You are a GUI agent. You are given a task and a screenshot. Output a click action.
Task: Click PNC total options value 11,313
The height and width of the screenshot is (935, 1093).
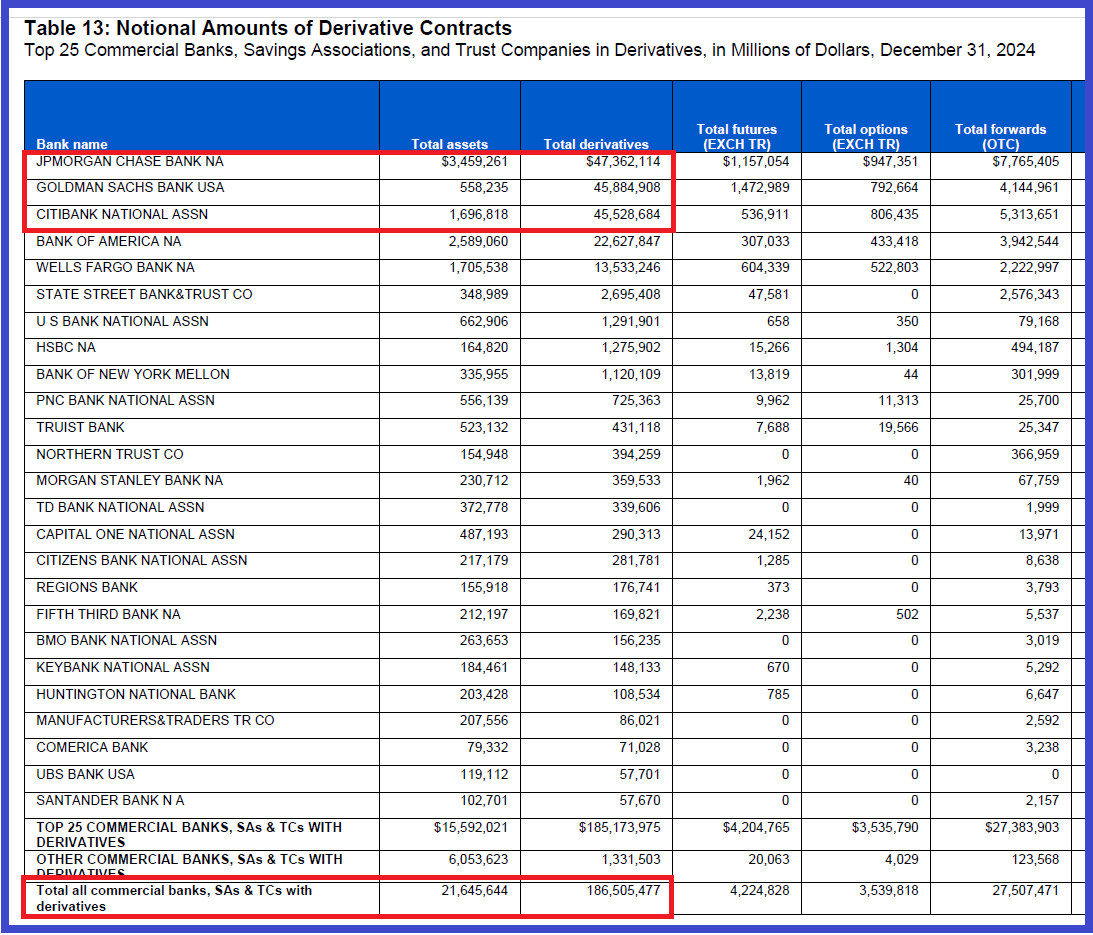click(x=898, y=400)
